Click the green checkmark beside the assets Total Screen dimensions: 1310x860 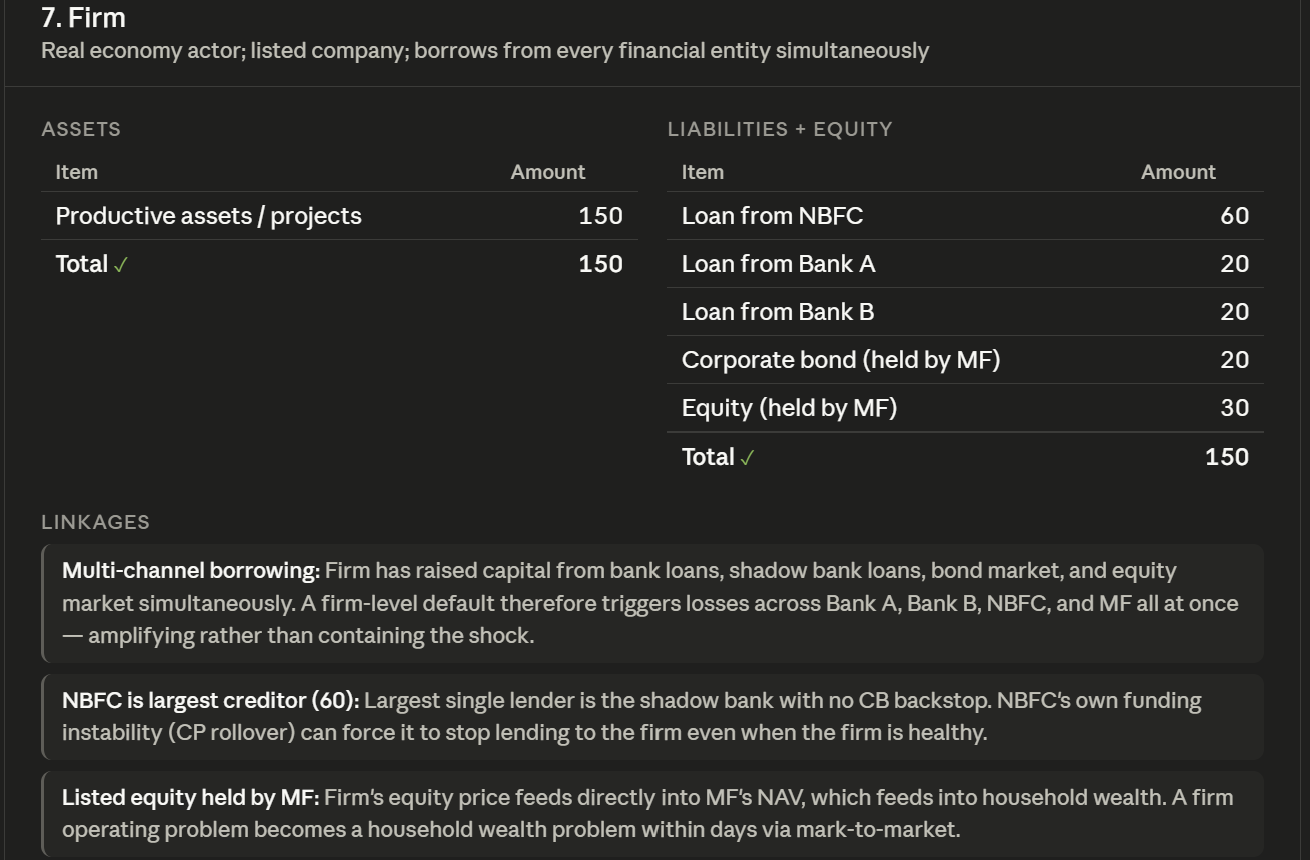click(x=121, y=265)
